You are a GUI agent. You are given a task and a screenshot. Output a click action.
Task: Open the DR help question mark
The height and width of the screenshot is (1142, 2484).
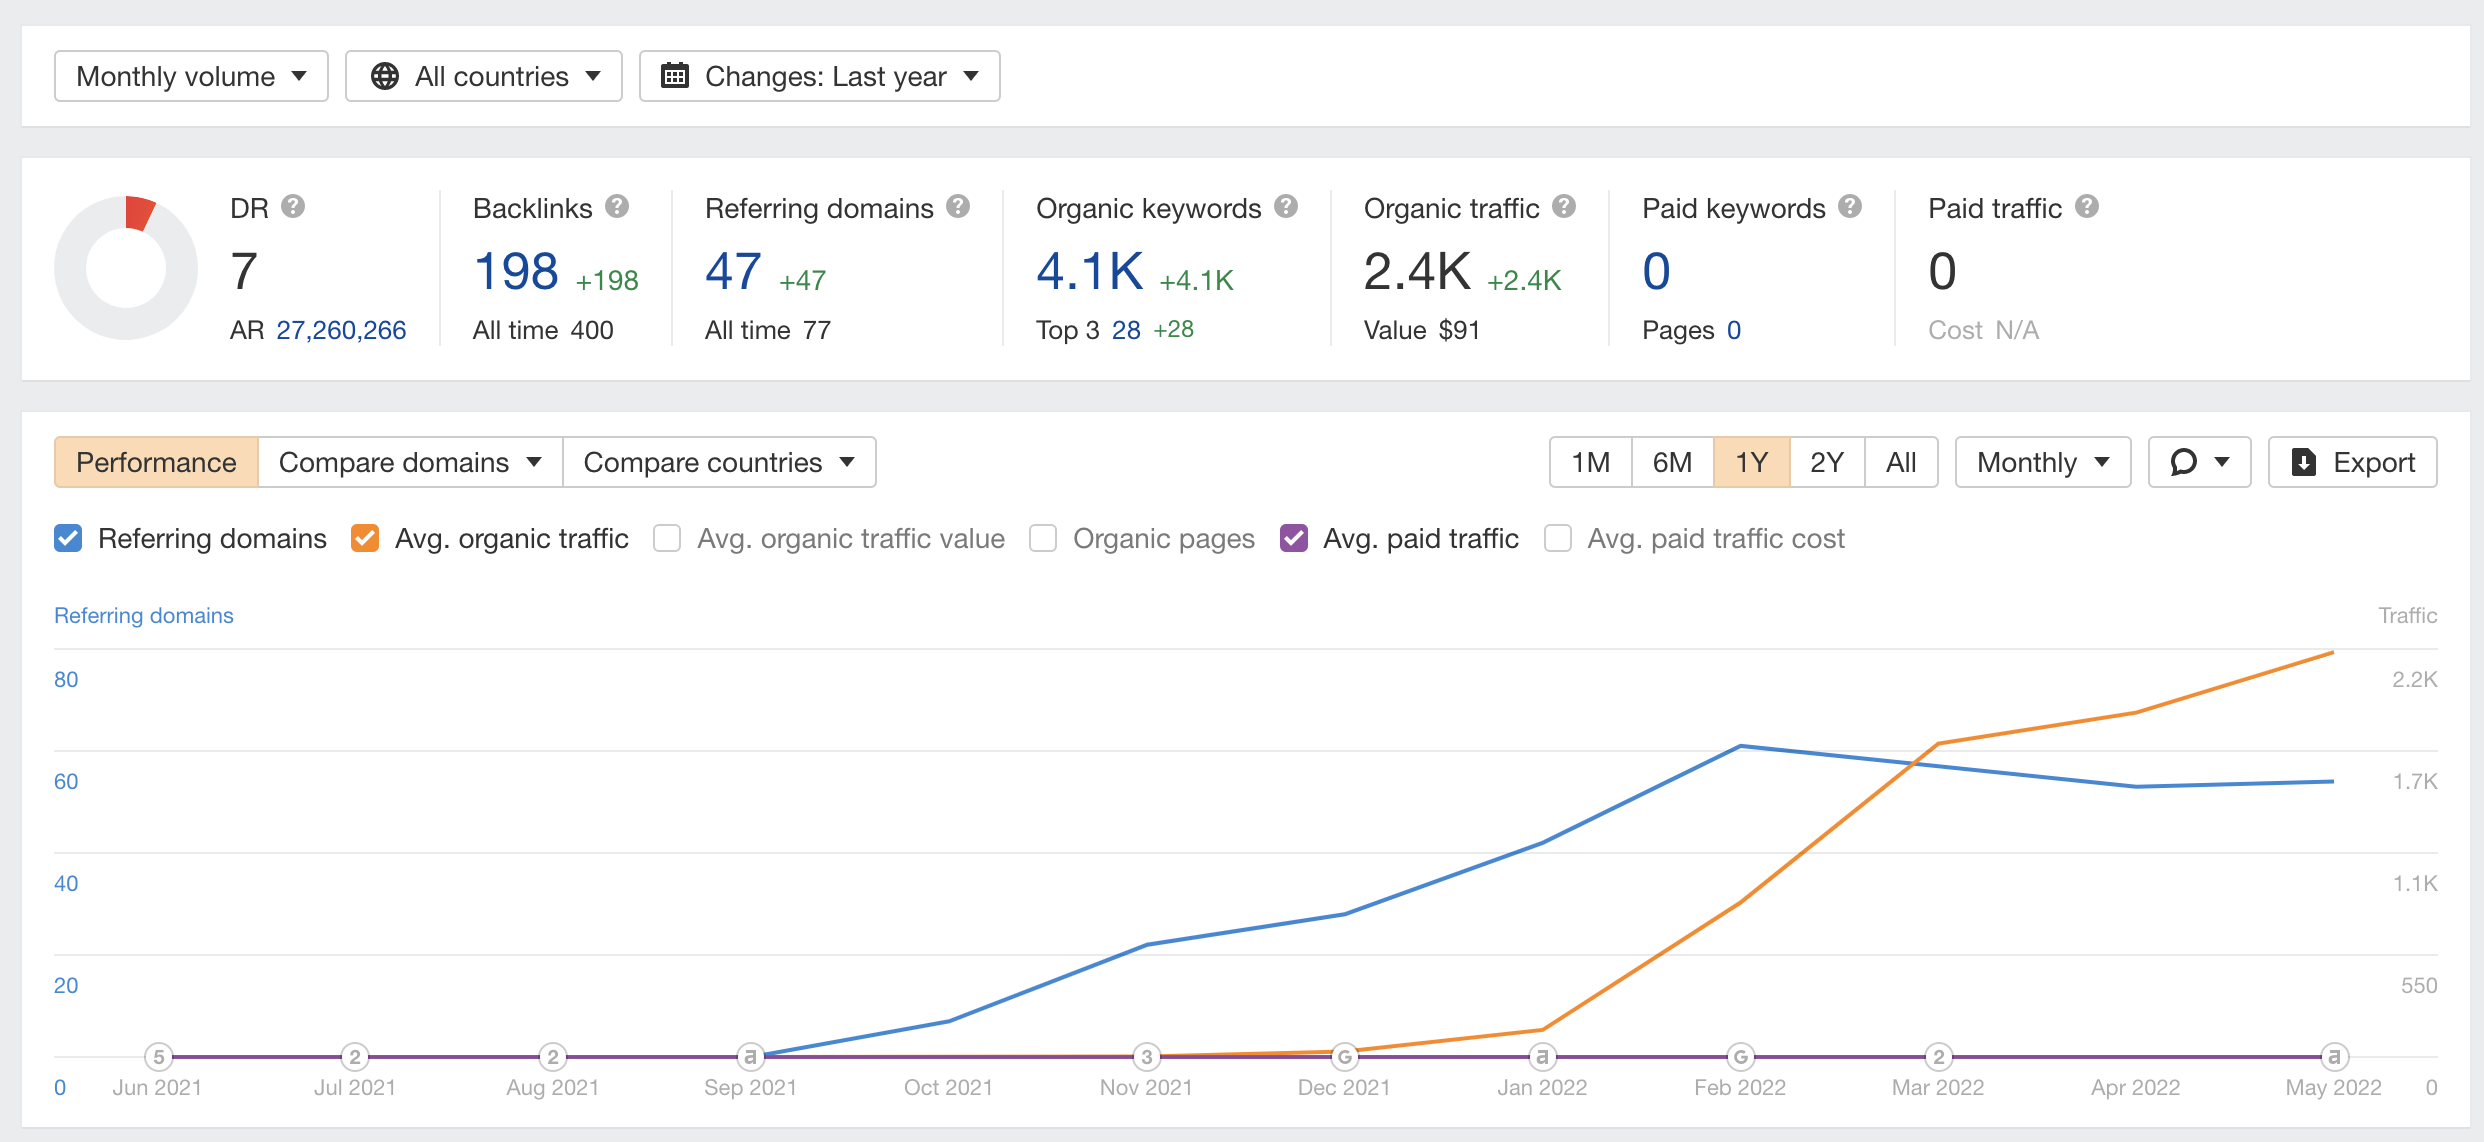point(292,206)
